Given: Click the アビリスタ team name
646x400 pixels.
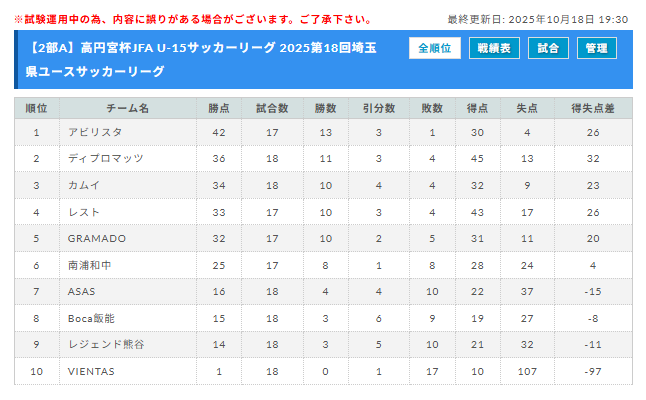Looking at the screenshot, I should click(x=94, y=132).
